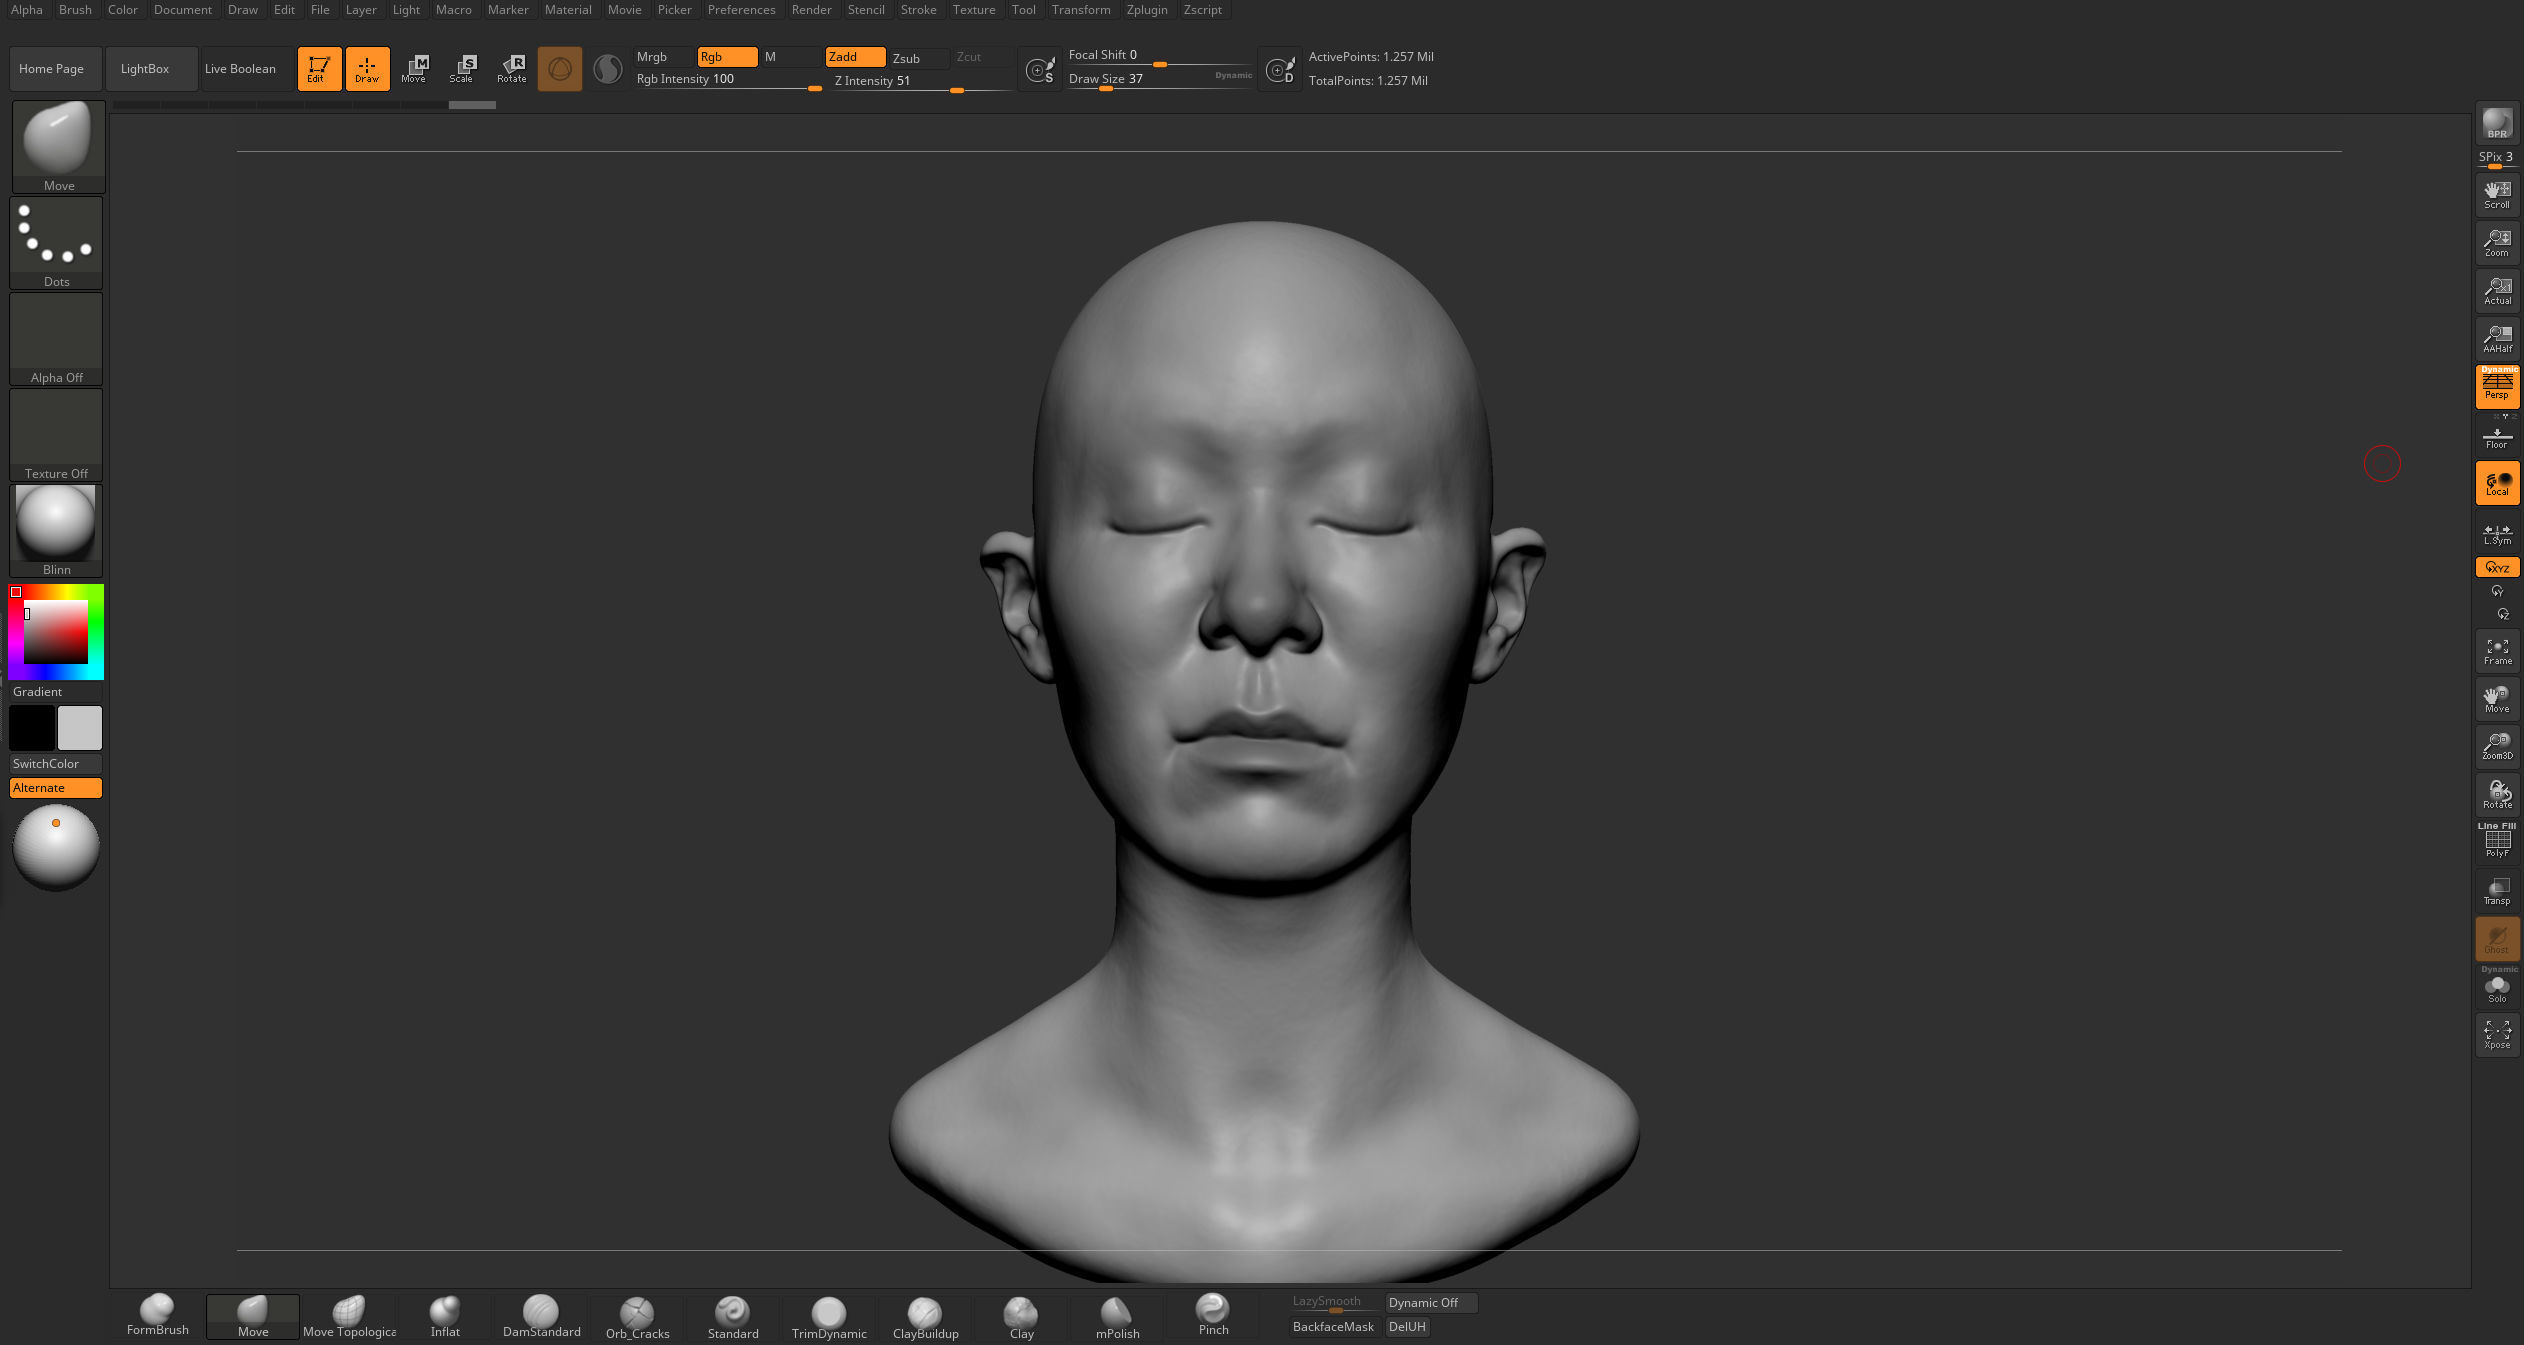This screenshot has width=2524, height=1345.
Task: Click the Scroll document icon
Action: click(2497, 194)
